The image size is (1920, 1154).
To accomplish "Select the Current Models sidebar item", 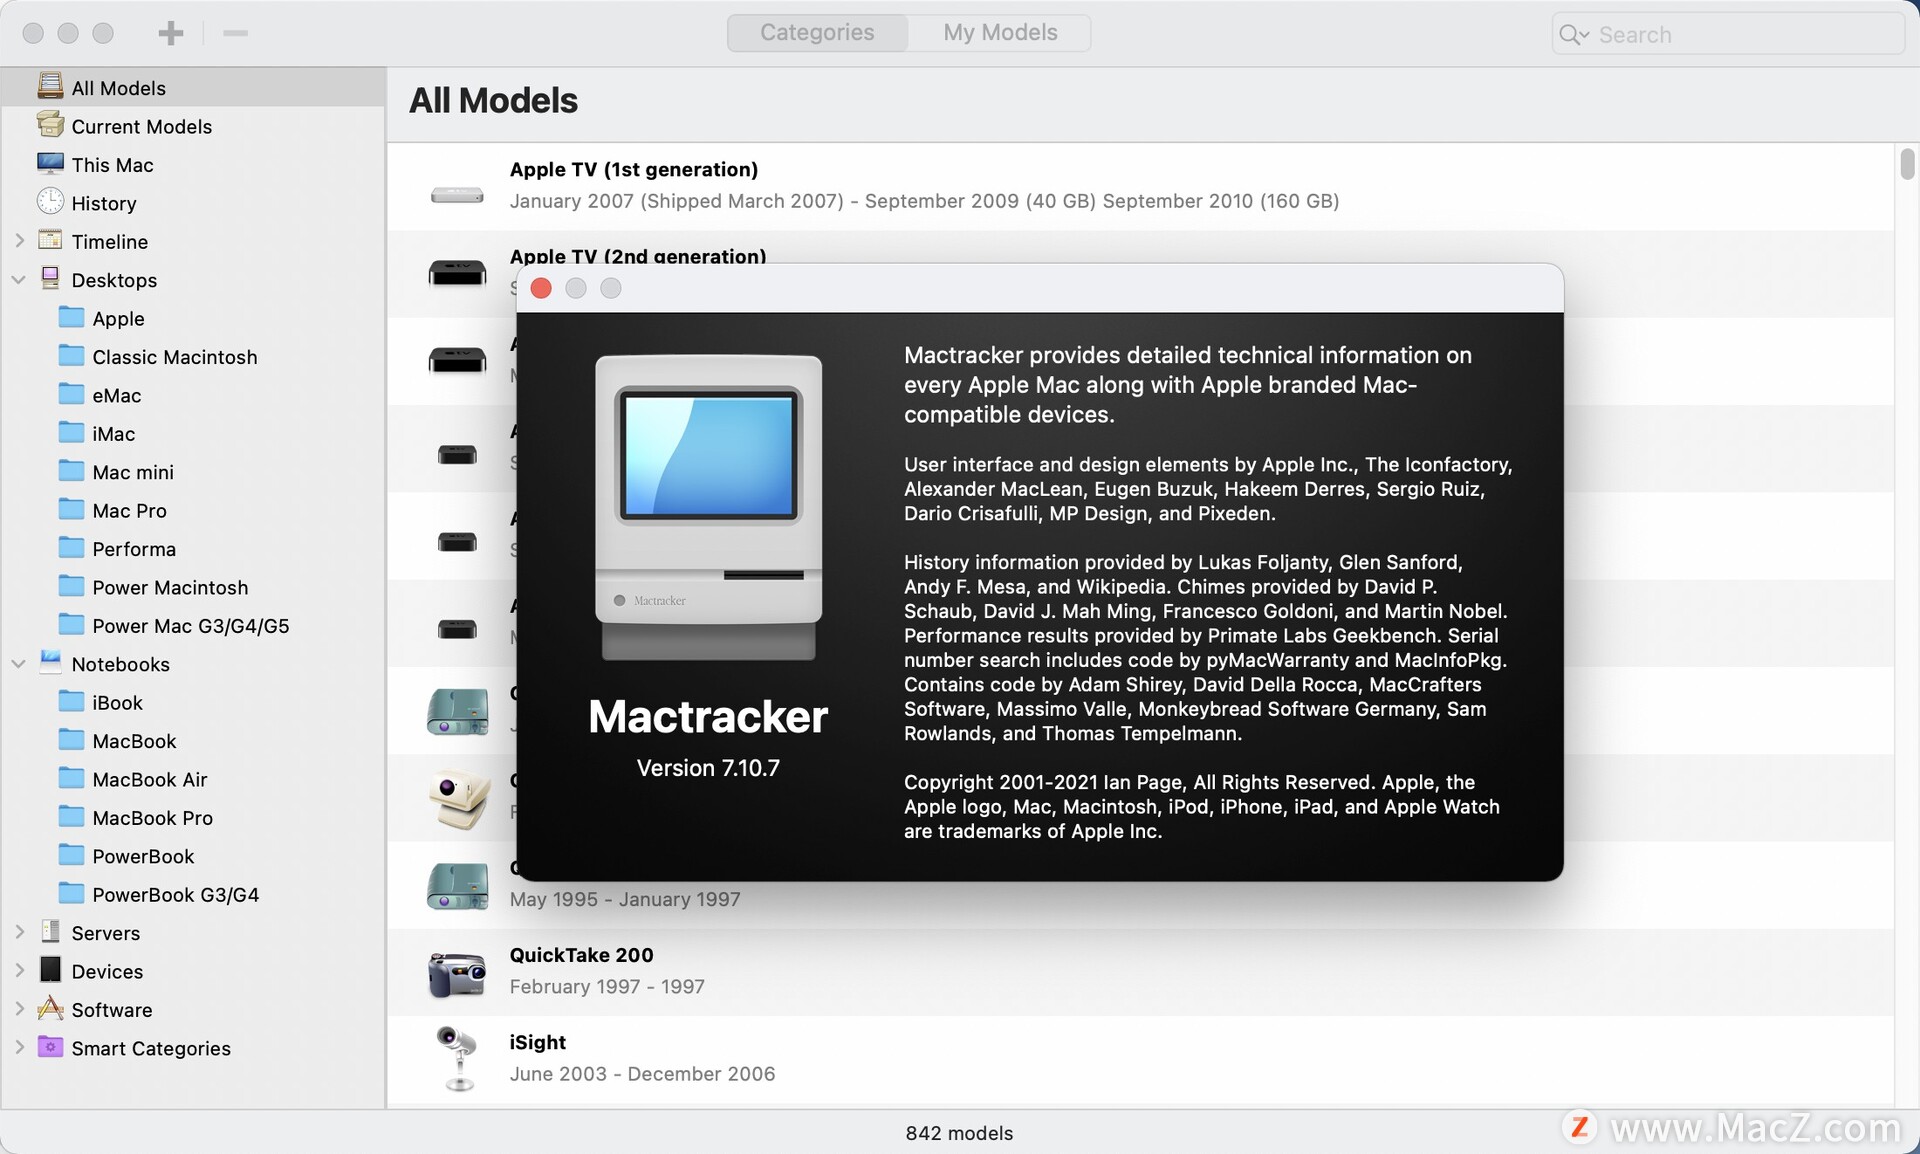I will coord(141,125).
